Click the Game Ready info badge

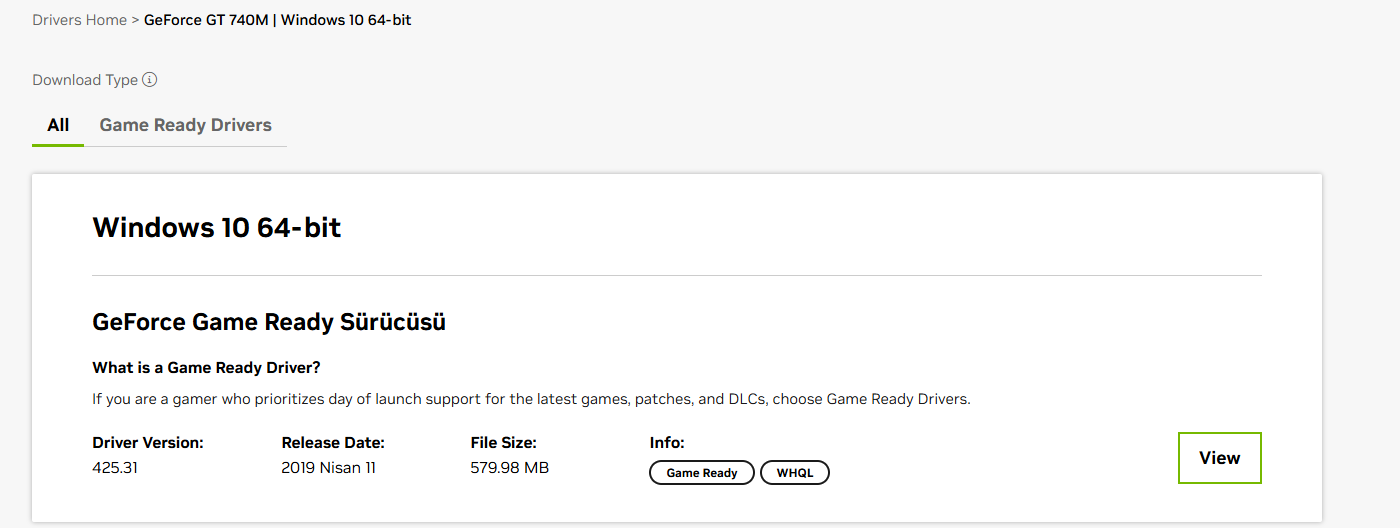click(x=702, y=473)
